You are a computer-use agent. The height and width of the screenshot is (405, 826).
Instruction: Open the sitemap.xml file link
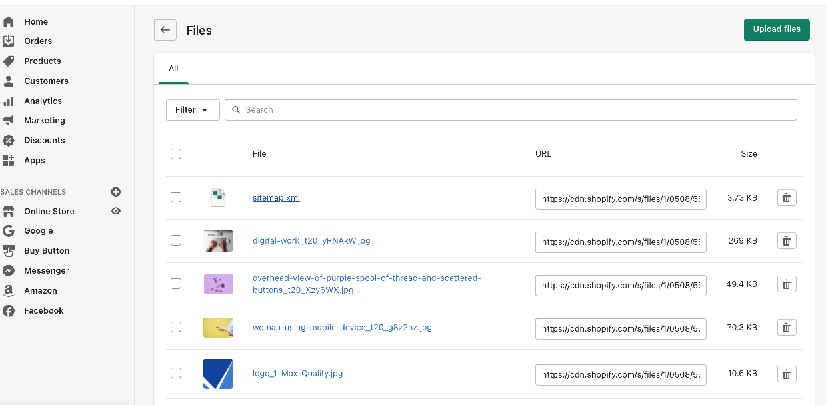275,198
